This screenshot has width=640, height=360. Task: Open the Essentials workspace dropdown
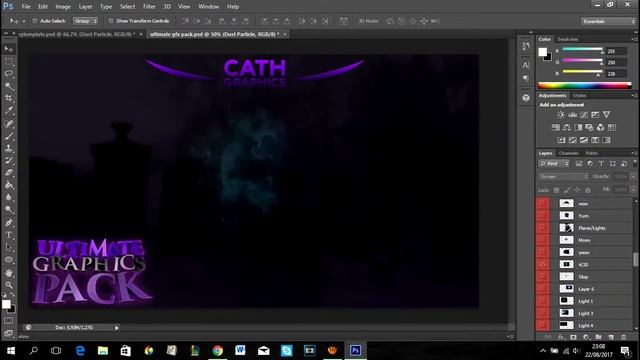coord(608,21)
